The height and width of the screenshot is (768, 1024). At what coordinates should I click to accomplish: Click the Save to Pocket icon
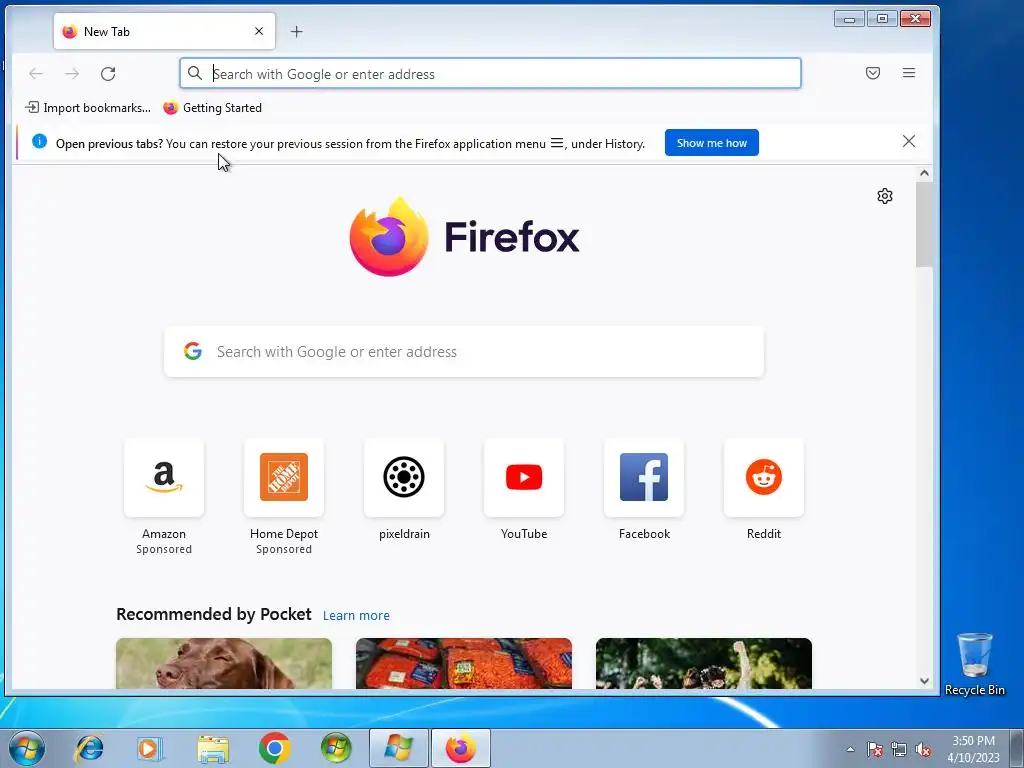872,73
